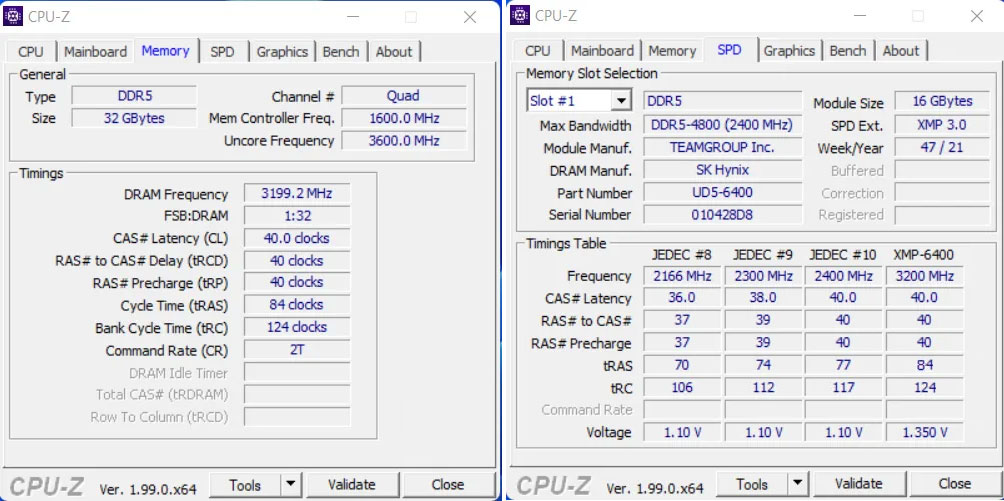The width and height of the screenshot is (1004, 501).
Task: Click Close button in left CPU-Z window
Action: point(448,485)
